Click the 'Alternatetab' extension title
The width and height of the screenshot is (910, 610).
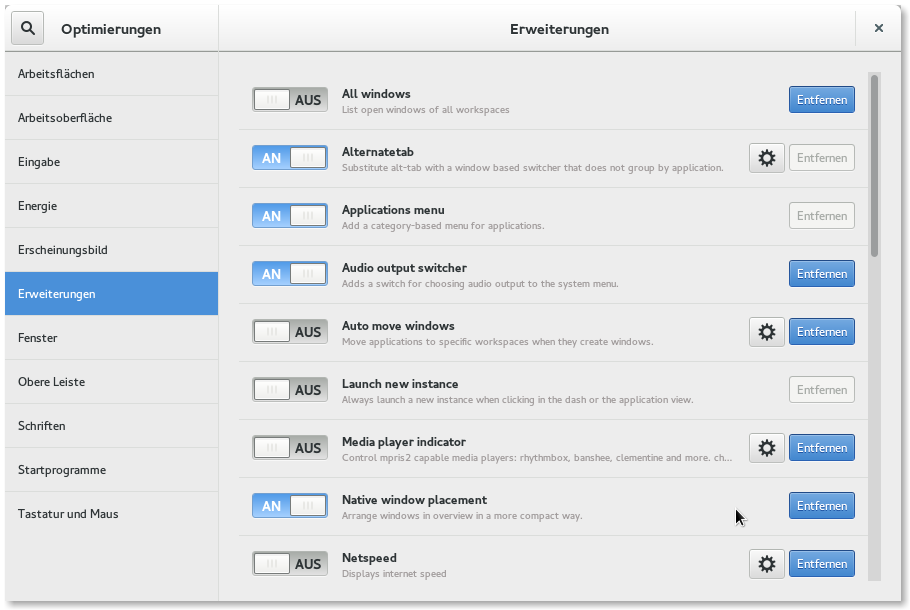(x=378, y=151)
